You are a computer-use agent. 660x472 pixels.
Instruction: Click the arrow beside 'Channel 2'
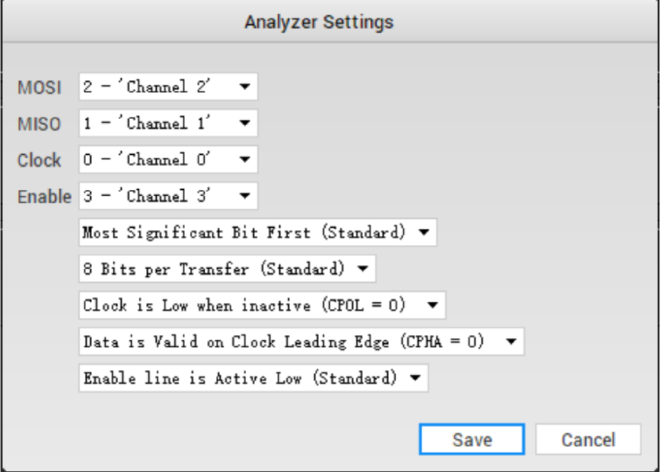click(x=244, y=86)
